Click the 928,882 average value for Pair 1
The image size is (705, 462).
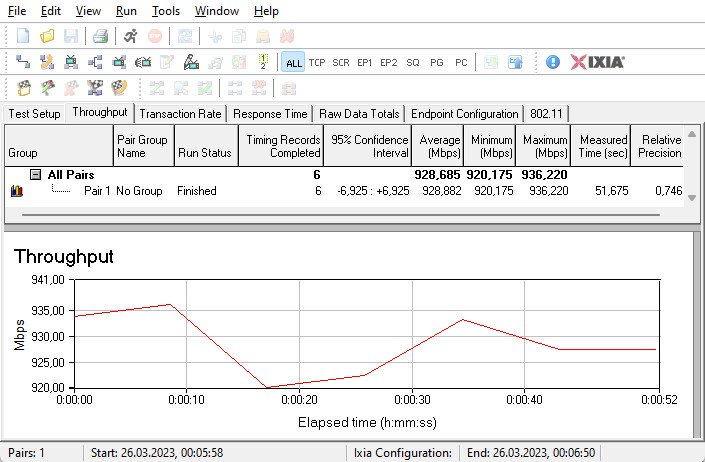pos(442,191)
